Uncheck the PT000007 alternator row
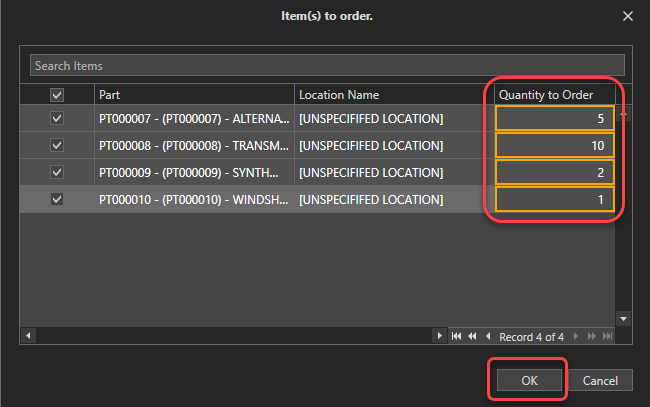This screenshot has height=407, width=650. 57,118
